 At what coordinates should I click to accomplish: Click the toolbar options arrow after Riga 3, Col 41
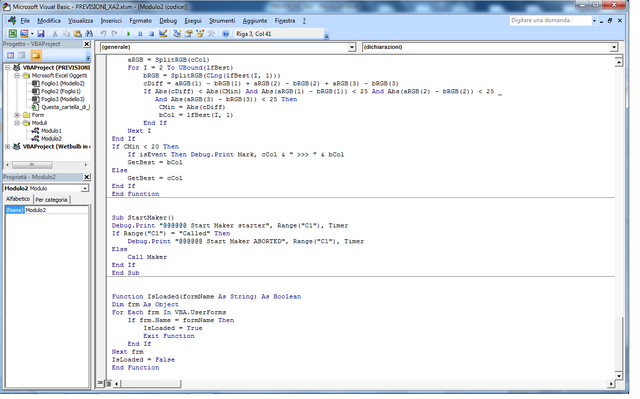pos(327,37)
